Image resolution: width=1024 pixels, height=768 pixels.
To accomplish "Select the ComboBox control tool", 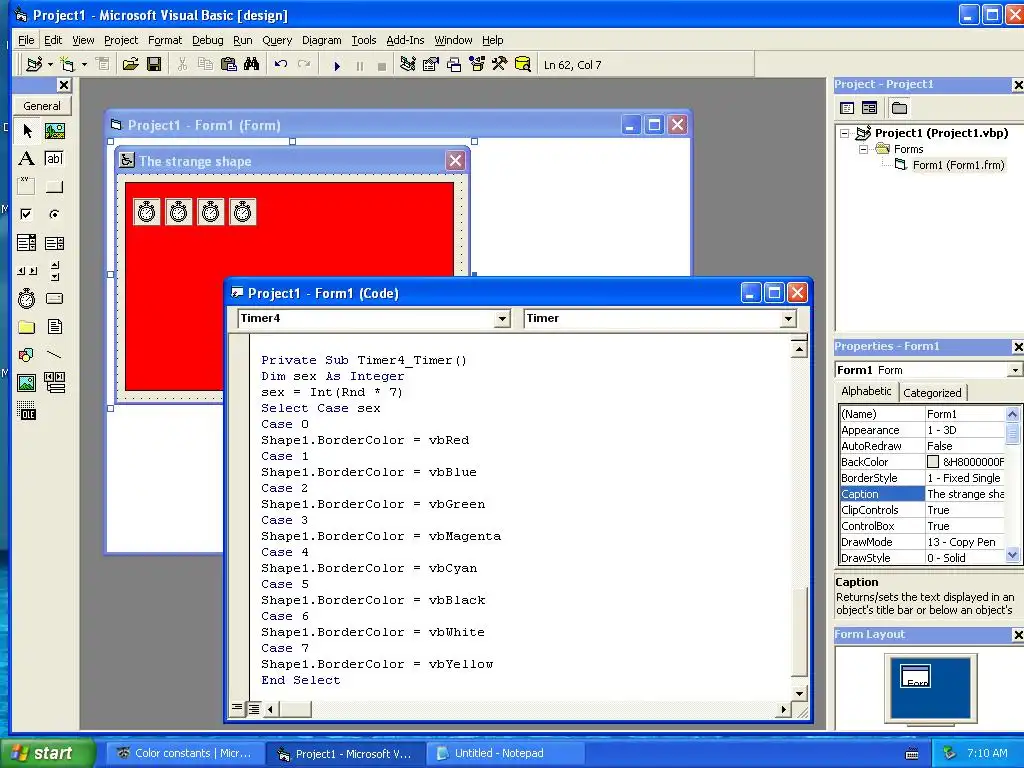I will (27, 243).
